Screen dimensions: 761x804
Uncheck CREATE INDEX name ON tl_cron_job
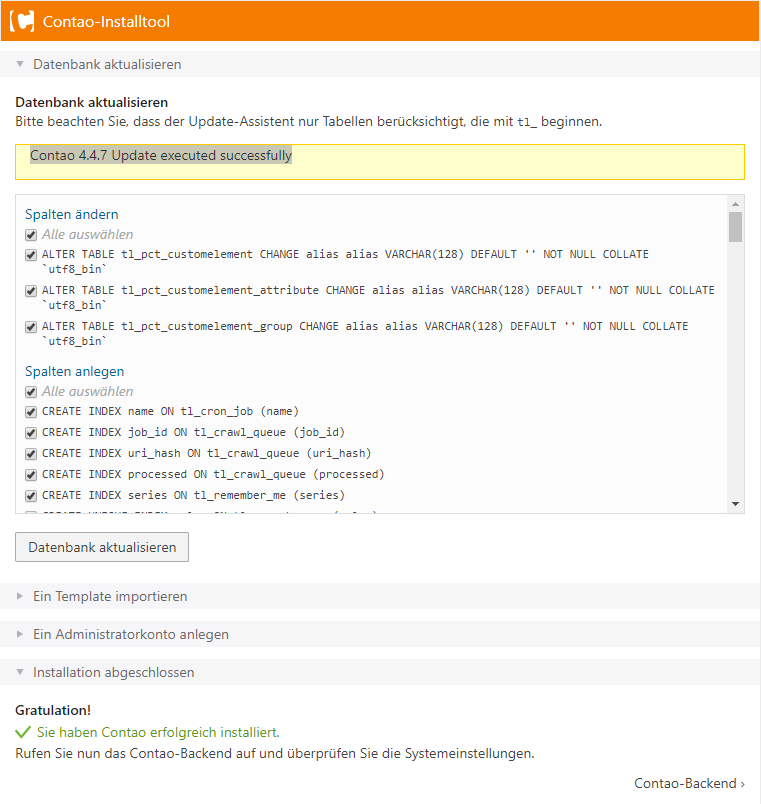coord(31,412)
